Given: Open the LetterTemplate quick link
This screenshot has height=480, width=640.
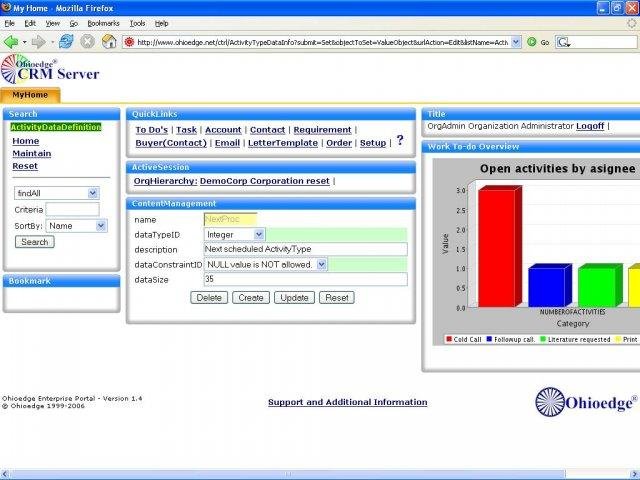Looking at the screenshot, I should coord(283,143).
